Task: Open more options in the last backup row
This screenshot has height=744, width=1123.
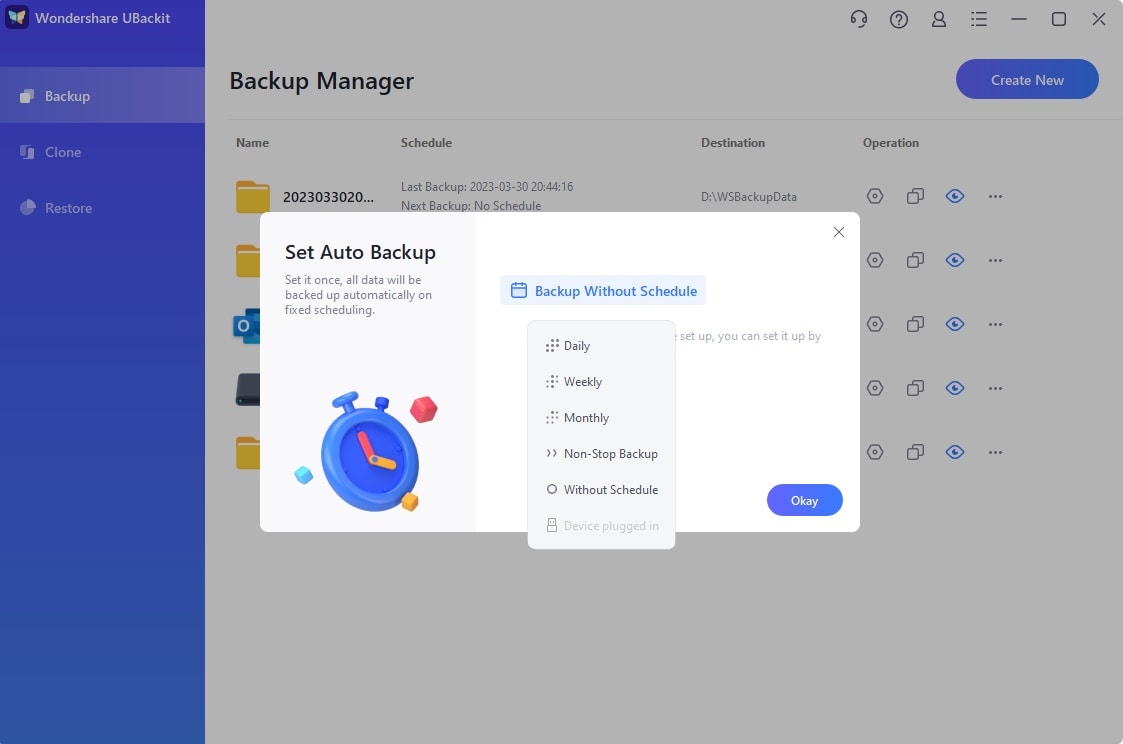Action: point(995,452)
